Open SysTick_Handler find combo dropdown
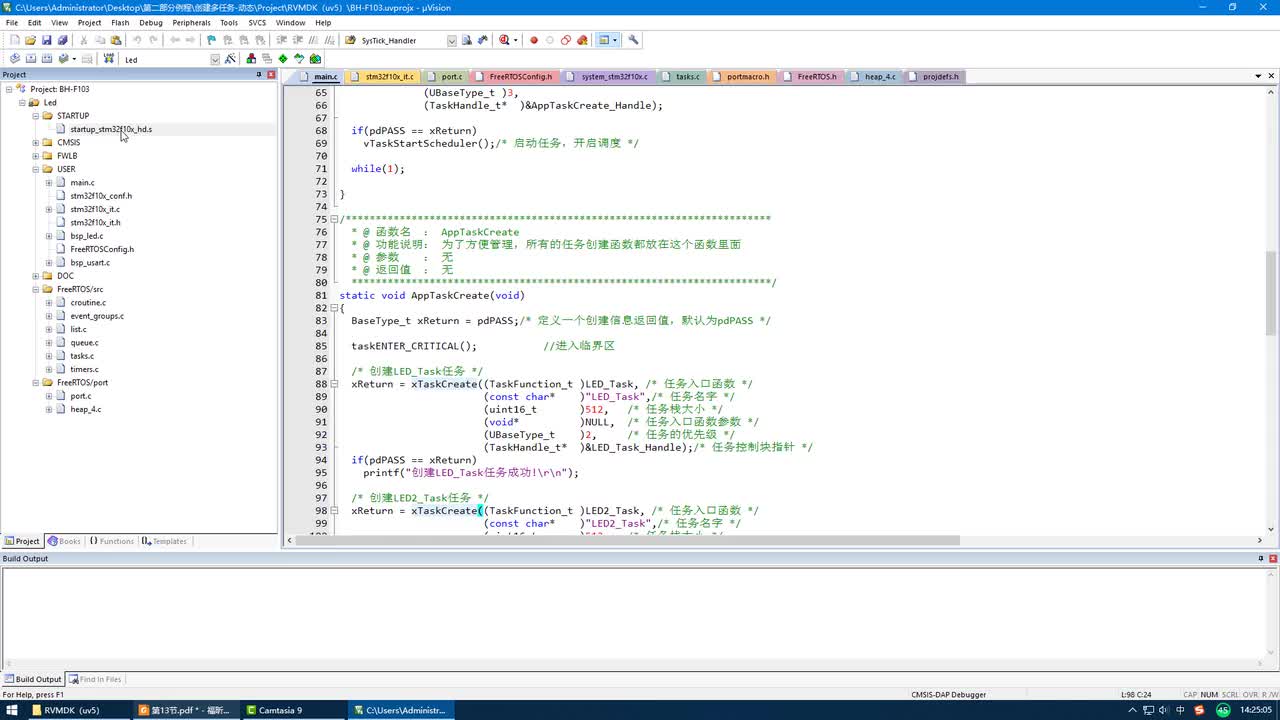 [x=451, y=41]
